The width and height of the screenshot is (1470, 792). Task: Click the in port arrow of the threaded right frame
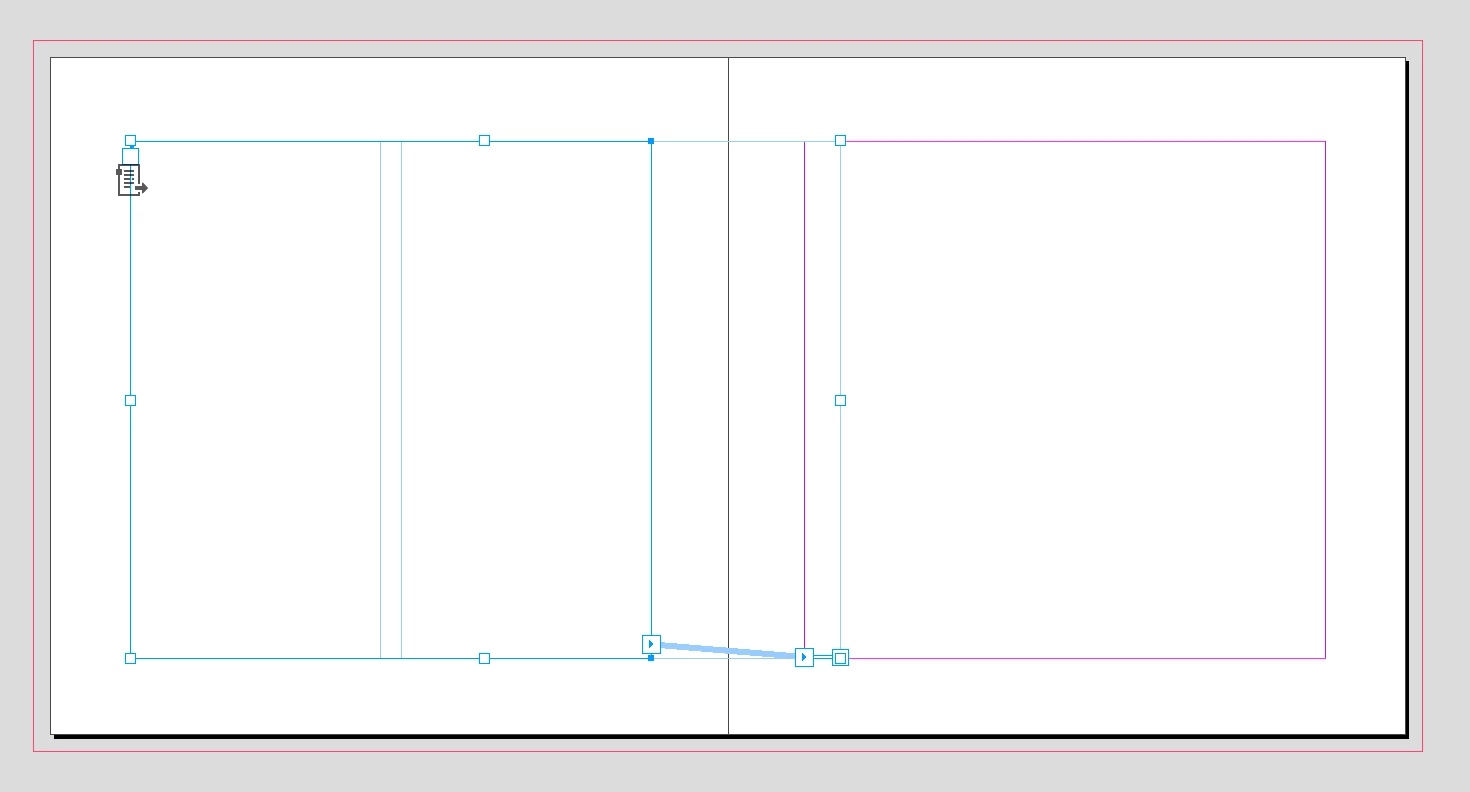click(x=804, y=657)
